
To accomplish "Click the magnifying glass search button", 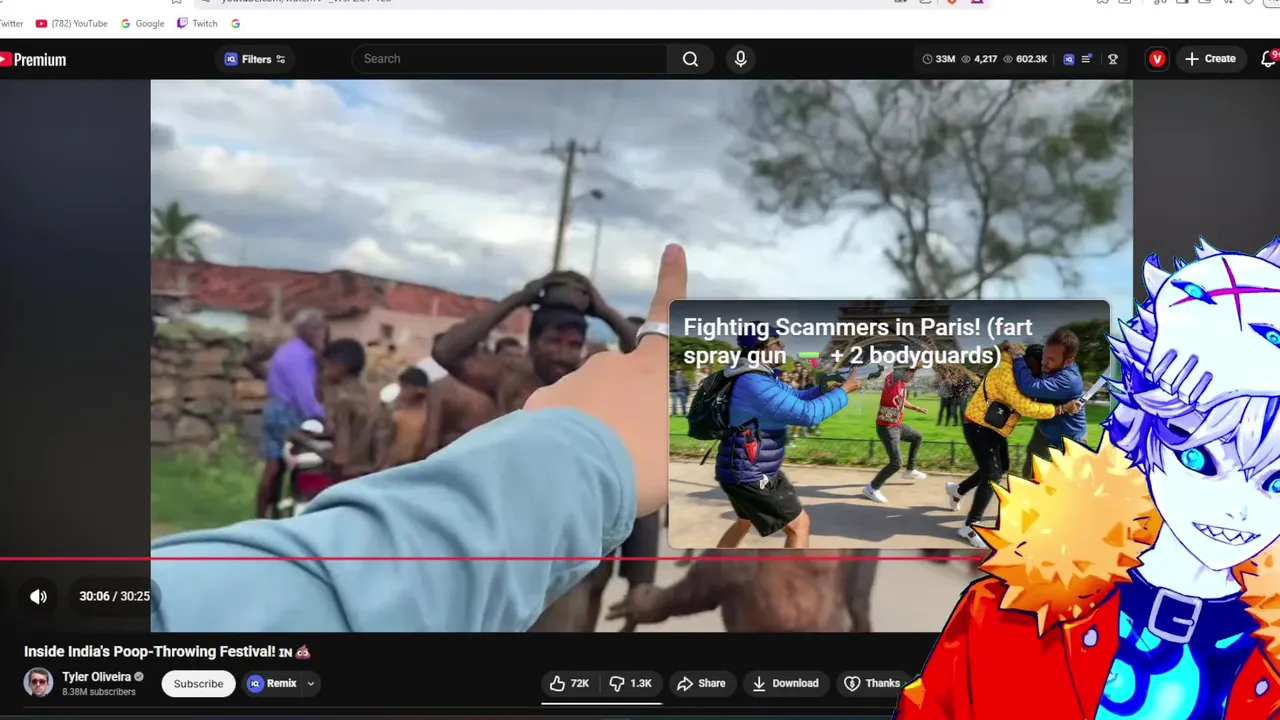I will pyautogui.click(x=691, y=59).
